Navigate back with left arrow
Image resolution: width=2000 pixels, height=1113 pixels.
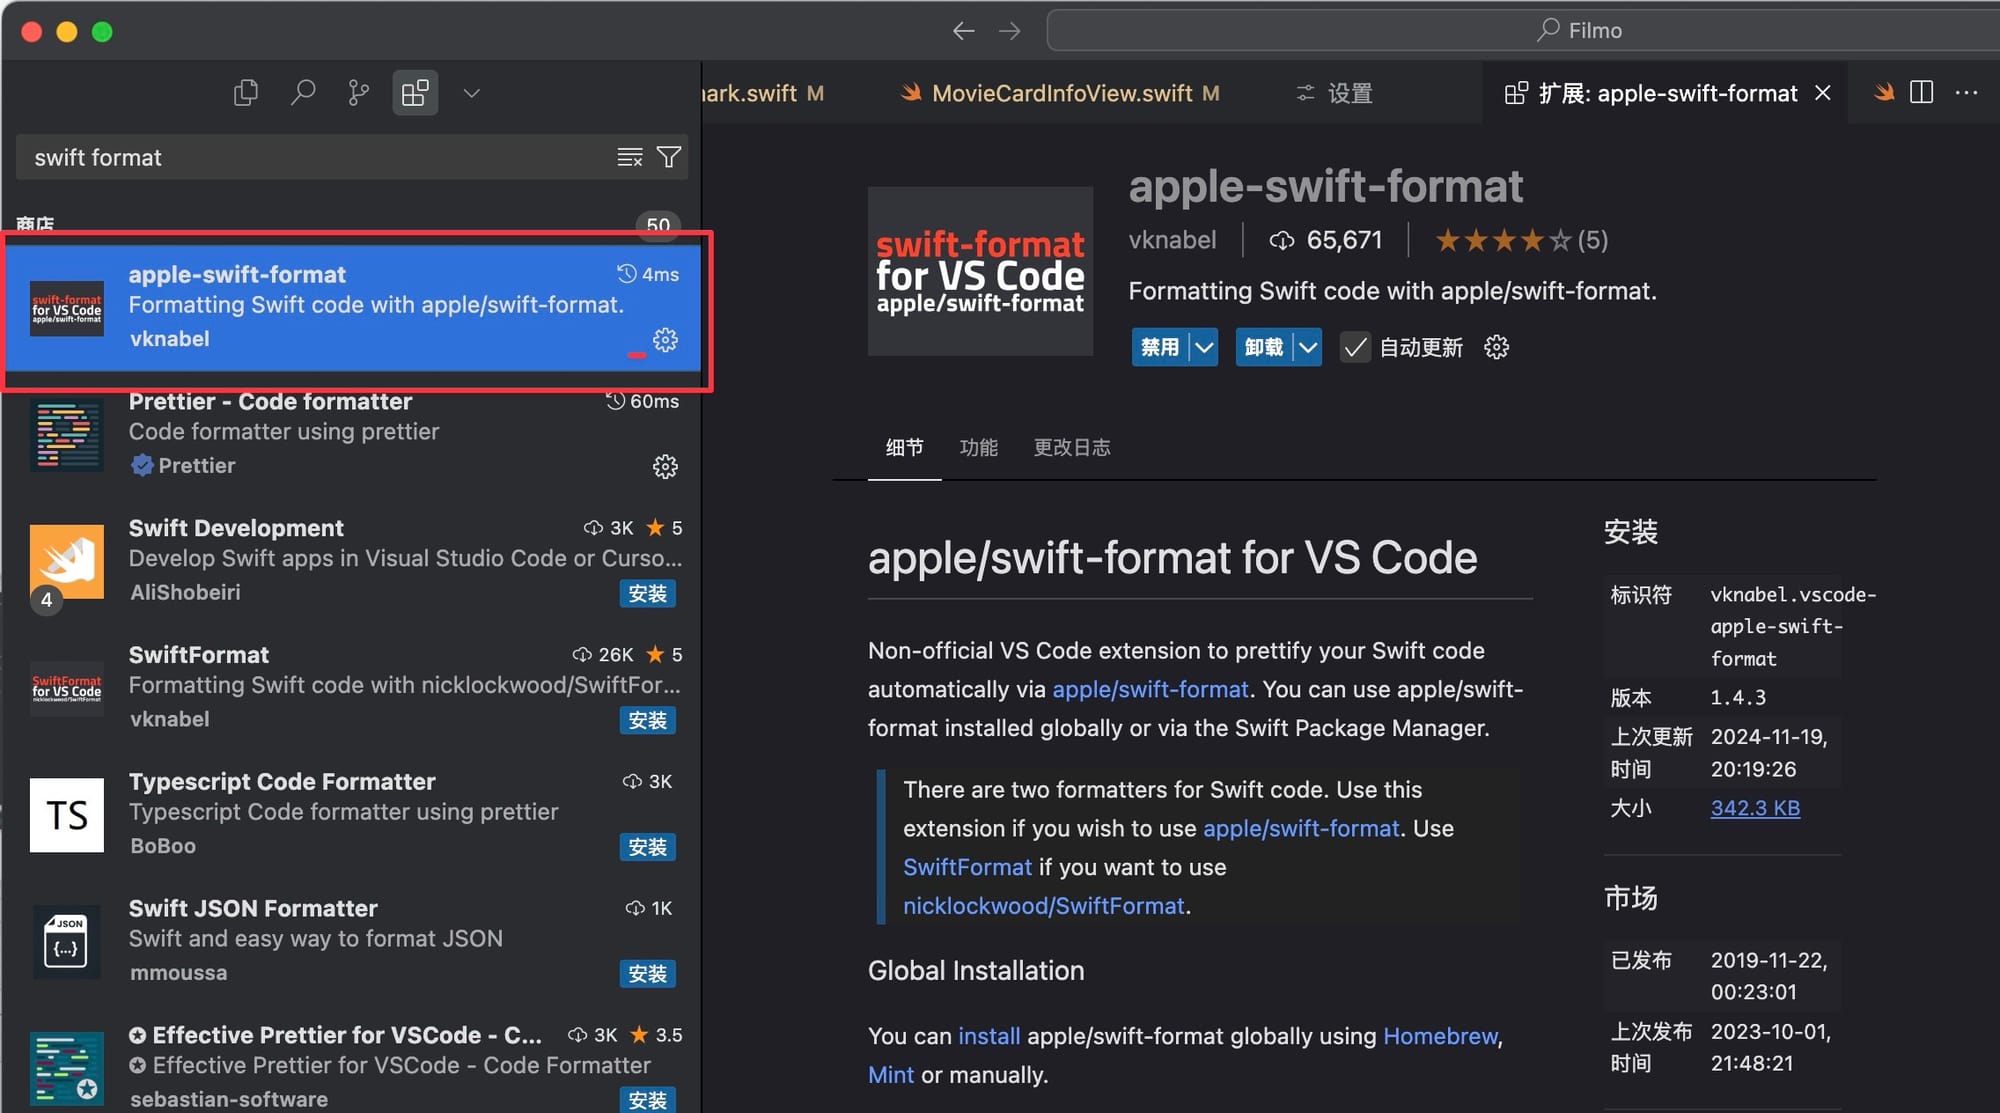pyautogui.click(x=963, y=31)
